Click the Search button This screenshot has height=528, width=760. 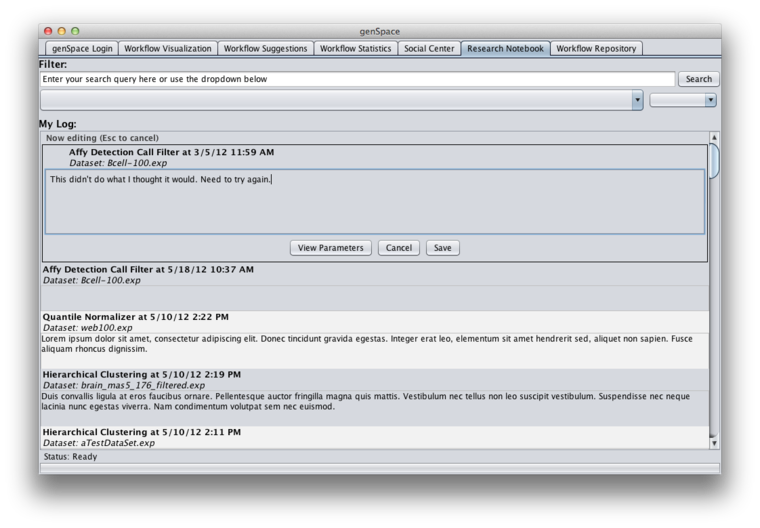pyautogui.click(x=698, y=79)
